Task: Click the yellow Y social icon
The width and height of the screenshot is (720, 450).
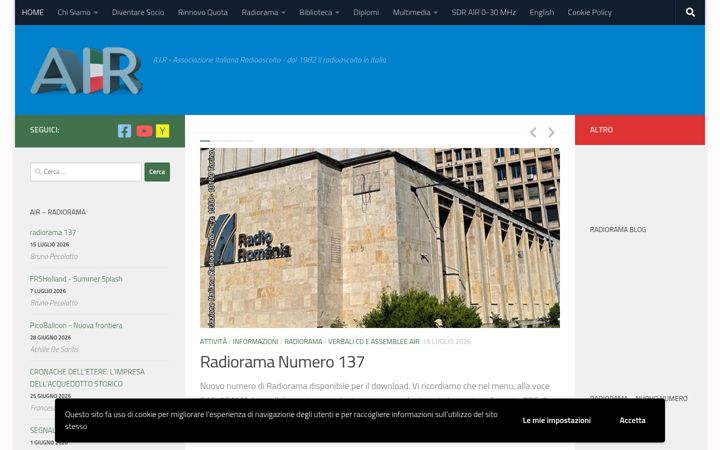Action: click(162, 131)
